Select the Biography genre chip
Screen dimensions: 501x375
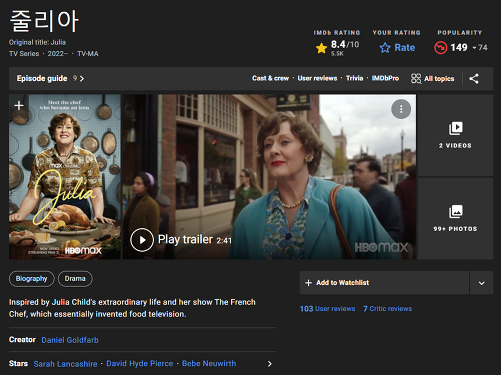click(32, 279)
